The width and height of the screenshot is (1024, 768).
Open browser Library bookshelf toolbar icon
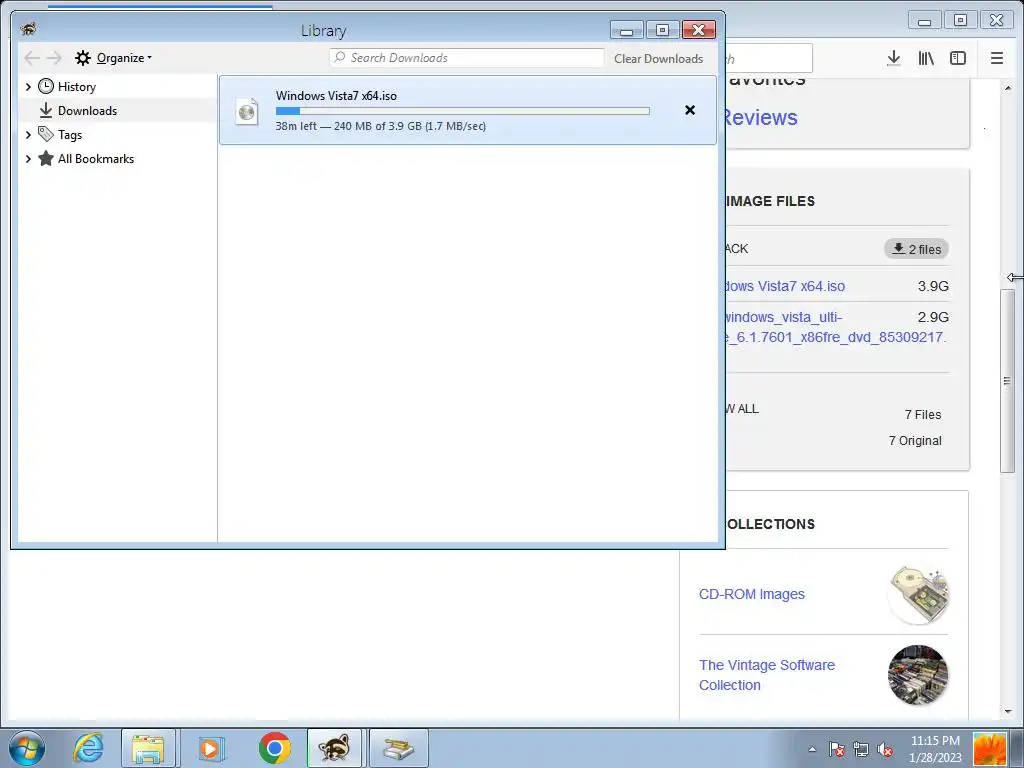click(x=926, y=58)
